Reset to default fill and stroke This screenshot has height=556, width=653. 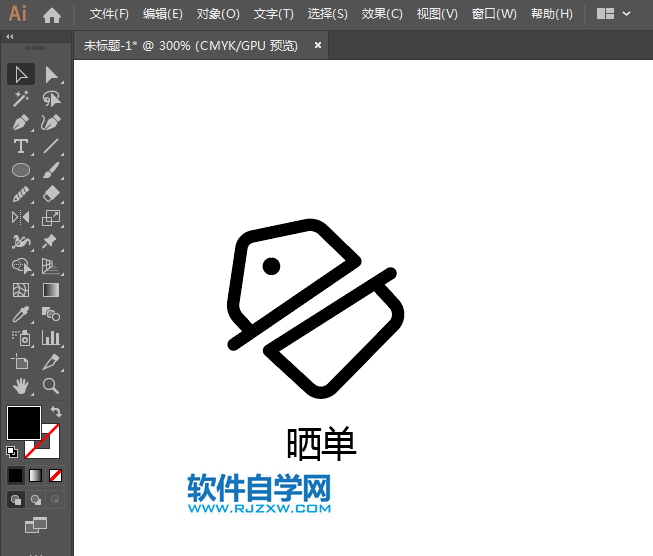[12, 451]
